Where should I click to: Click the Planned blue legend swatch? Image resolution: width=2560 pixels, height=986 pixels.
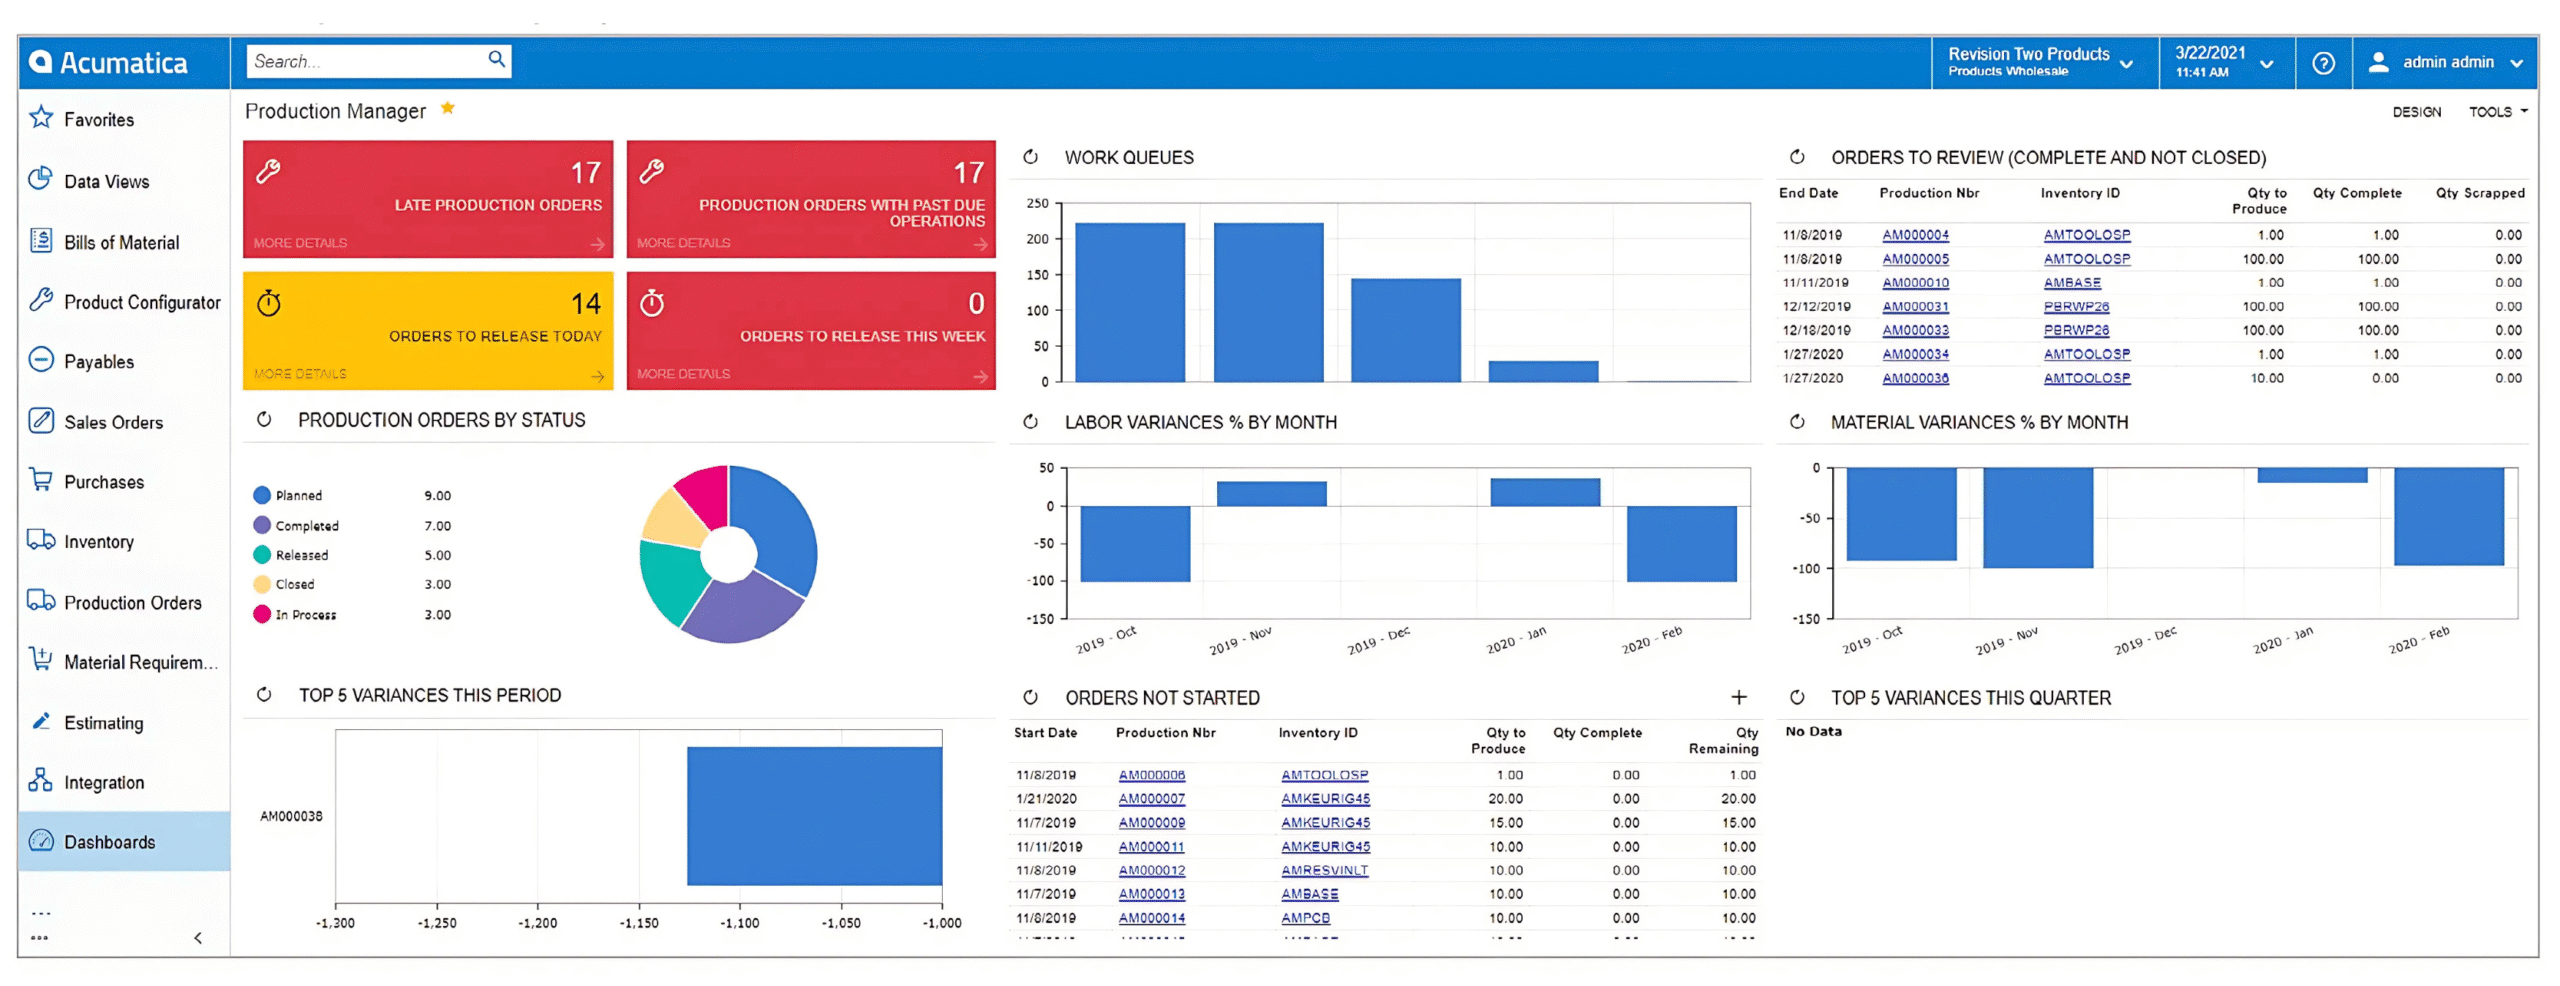pyautogui.click(x=262, y=495)
